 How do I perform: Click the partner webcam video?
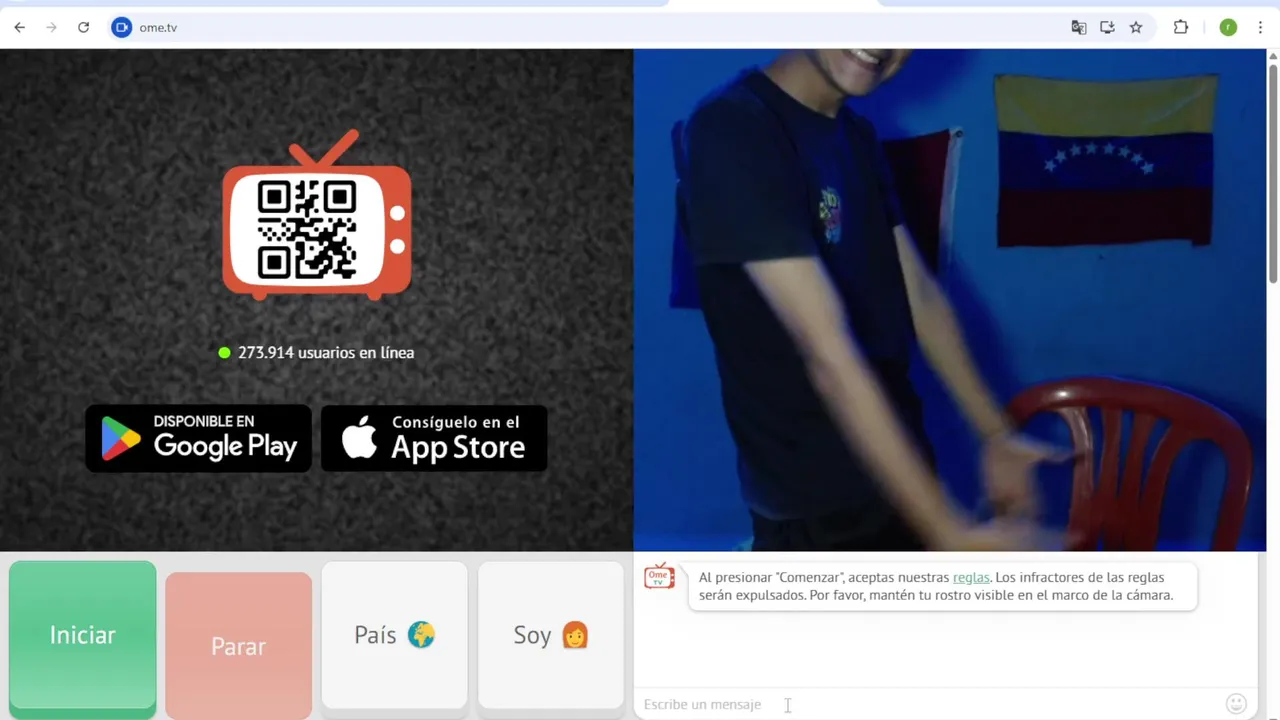tap(950, 300)
